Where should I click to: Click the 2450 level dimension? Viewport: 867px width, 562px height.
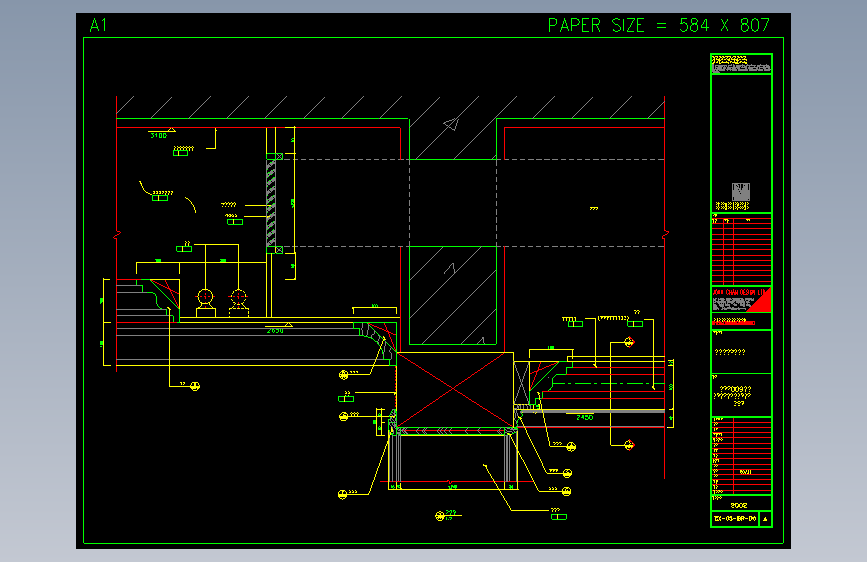(x=584, y=418)
